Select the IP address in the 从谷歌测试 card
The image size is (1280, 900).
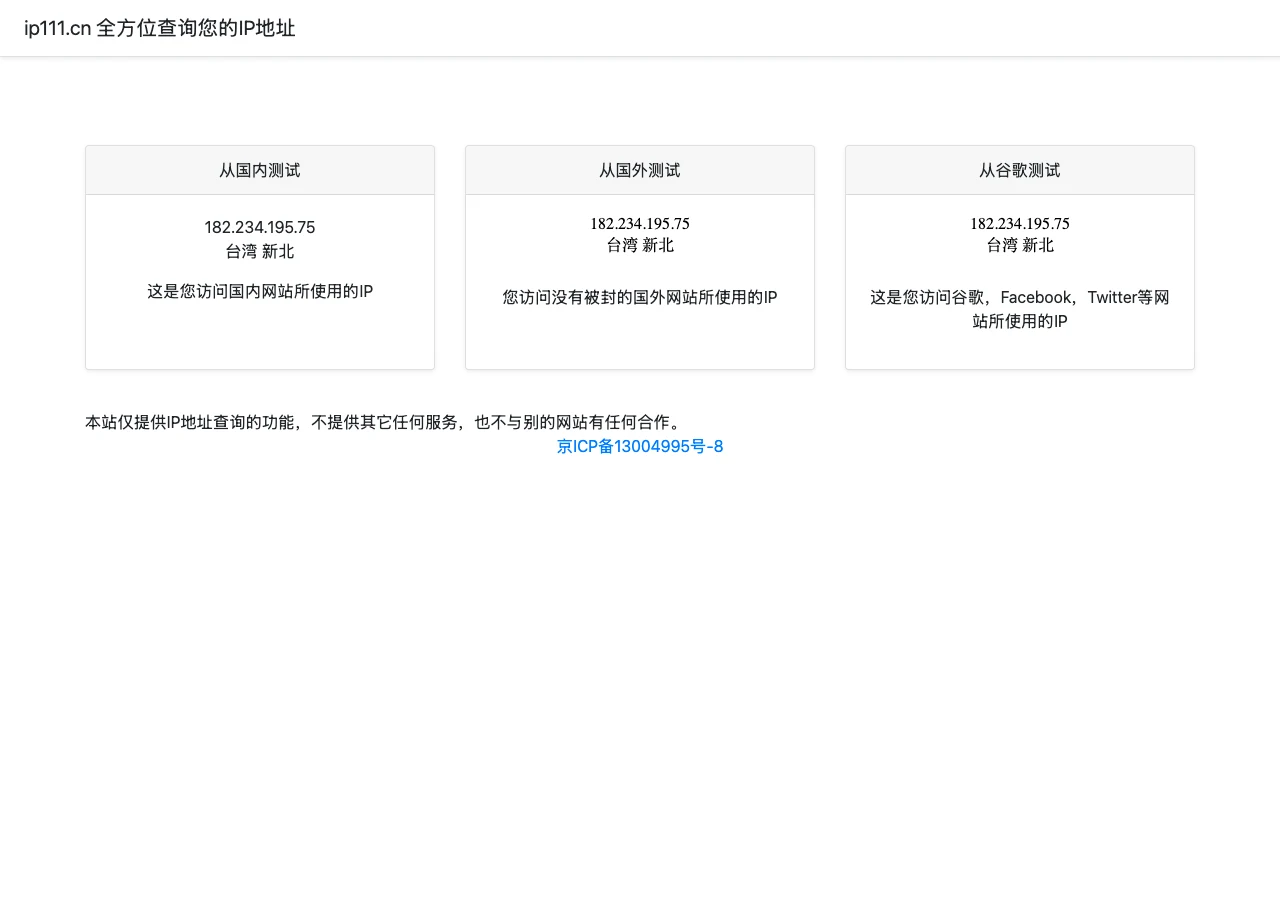1020,223
